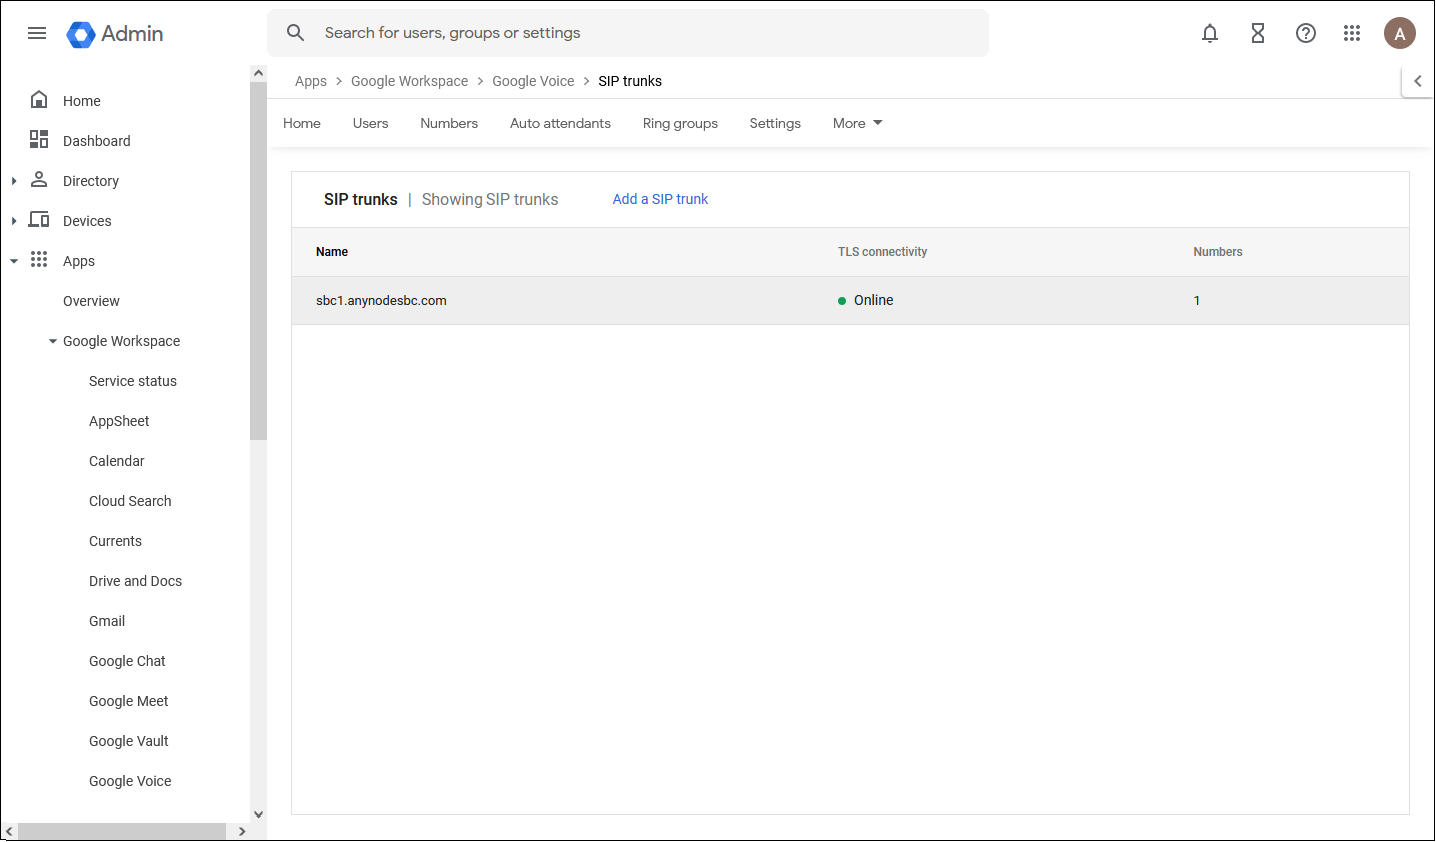Click the Directory person icon
1436x842 pixels.
coord(39,180)
